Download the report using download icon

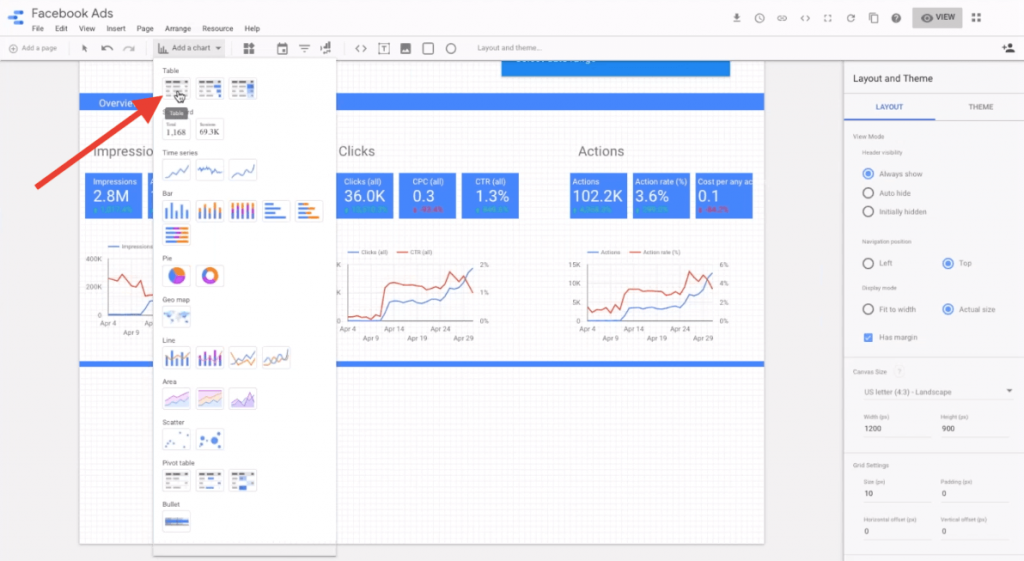tap(737, 18)
